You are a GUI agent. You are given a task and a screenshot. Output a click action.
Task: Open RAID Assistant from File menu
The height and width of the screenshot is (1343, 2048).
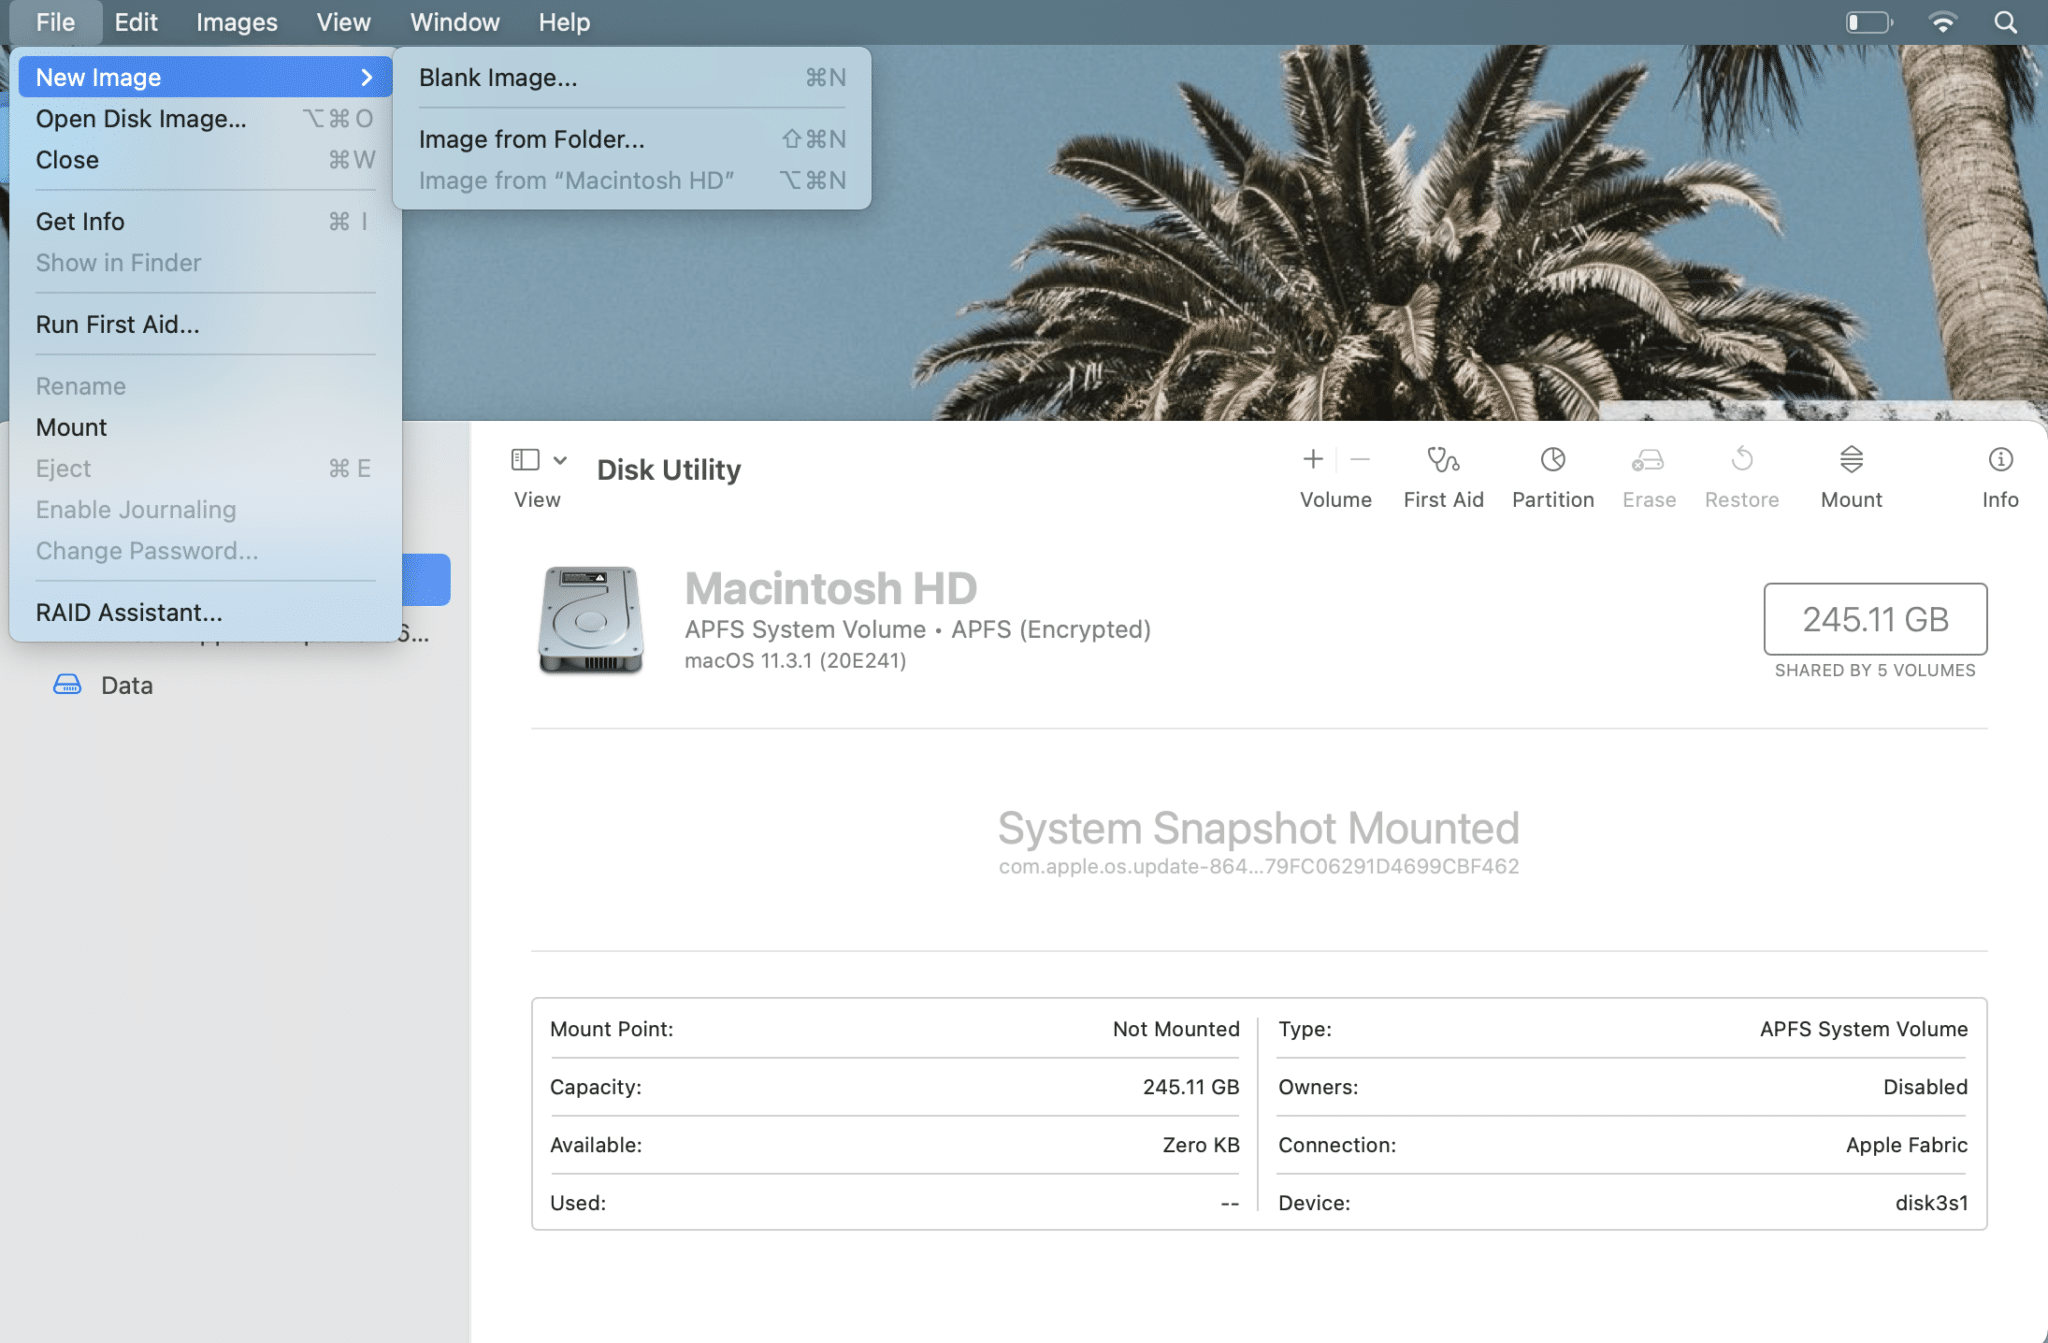[x=128, y=612]
